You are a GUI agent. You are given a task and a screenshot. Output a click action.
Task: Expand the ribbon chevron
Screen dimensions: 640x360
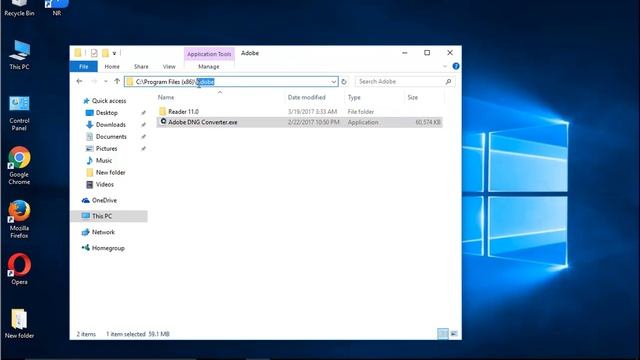pyautogui.click(x=445, y=66)
